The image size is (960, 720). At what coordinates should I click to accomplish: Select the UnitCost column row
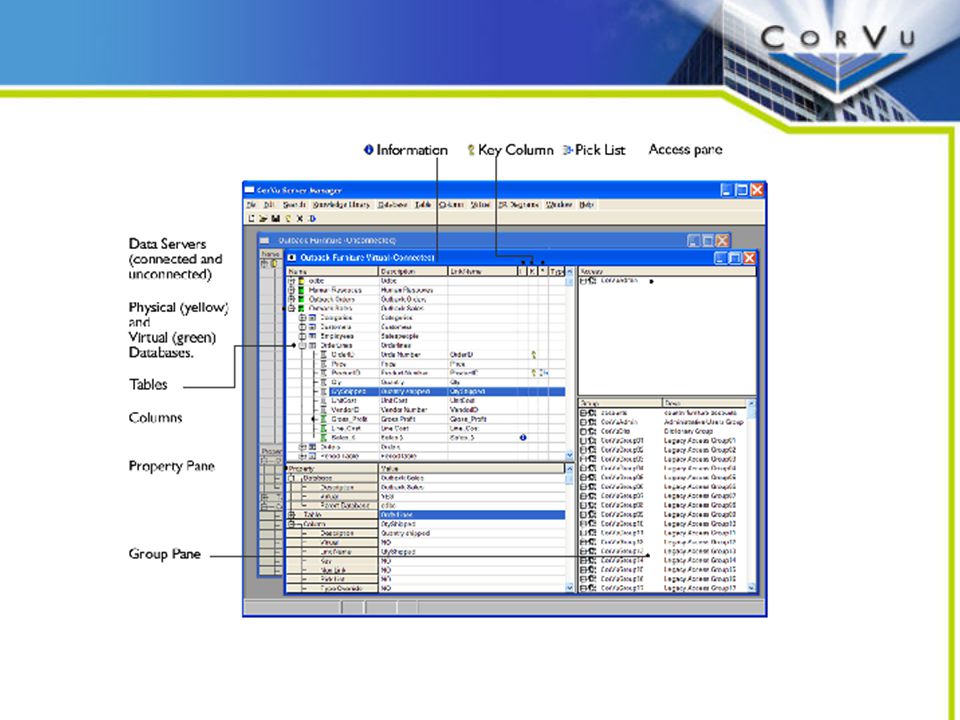(426, 400)
